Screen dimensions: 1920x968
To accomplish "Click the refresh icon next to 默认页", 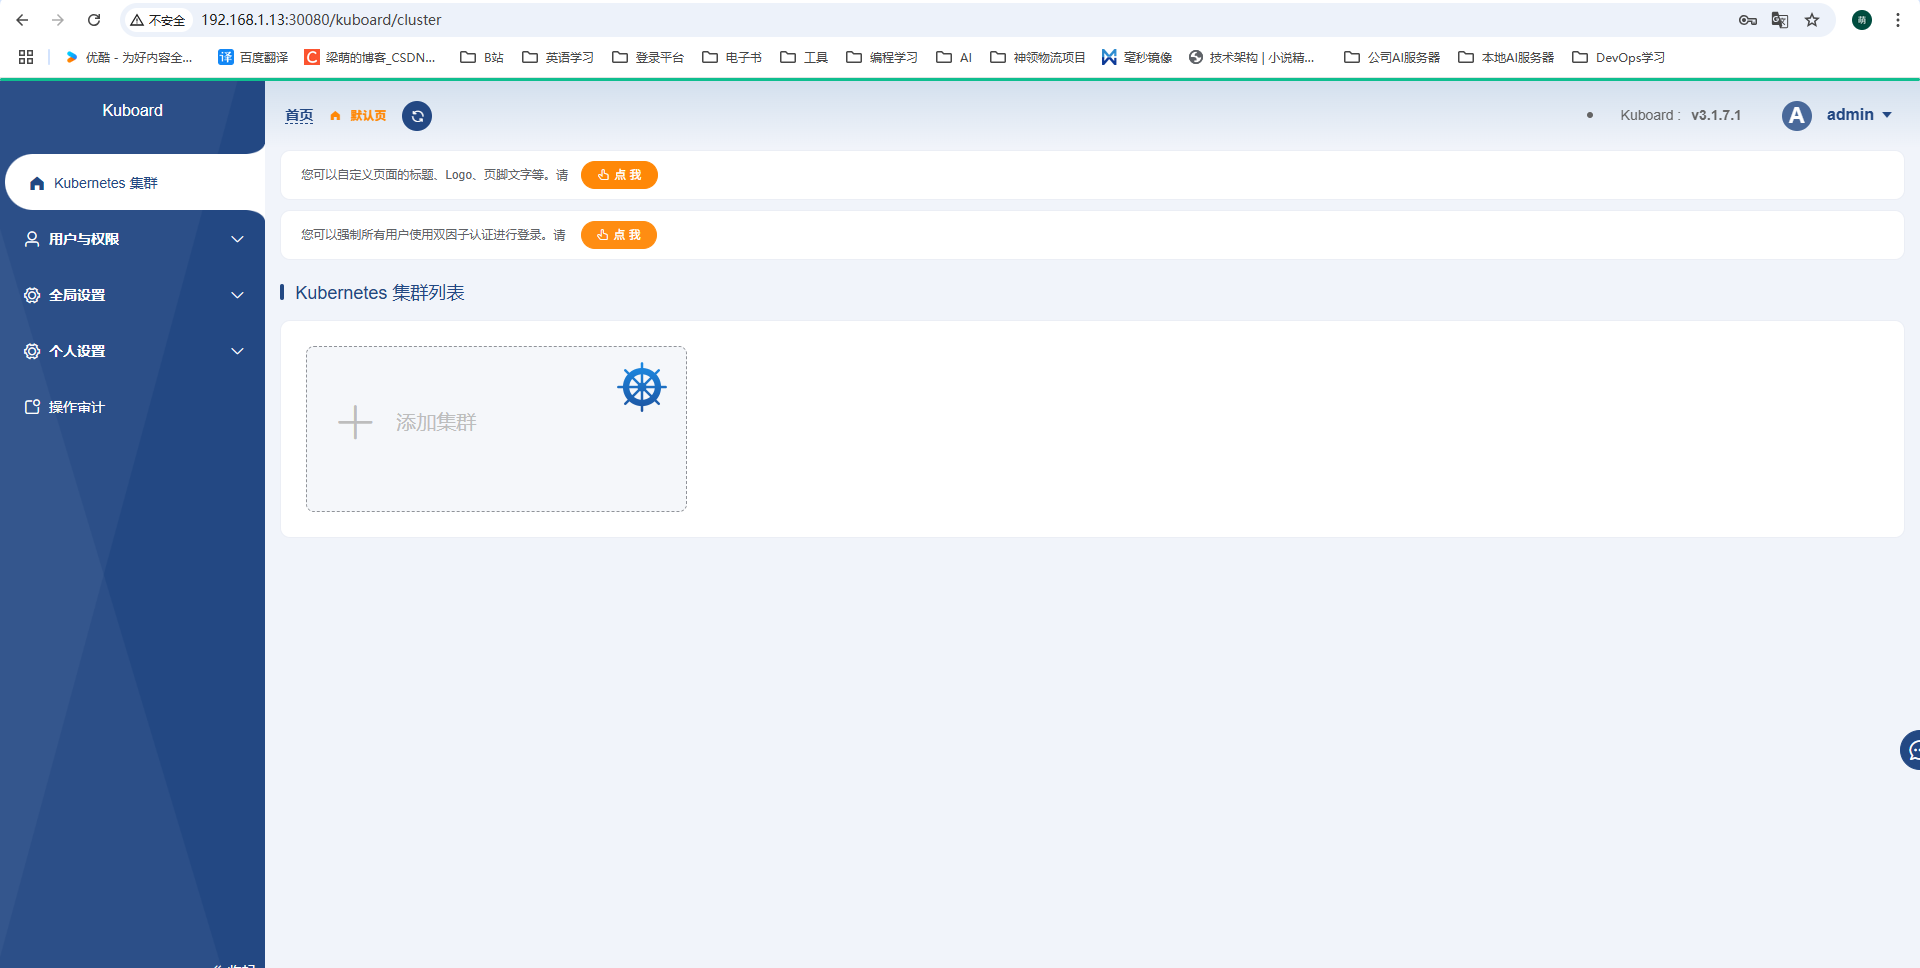I will (417, 116).
